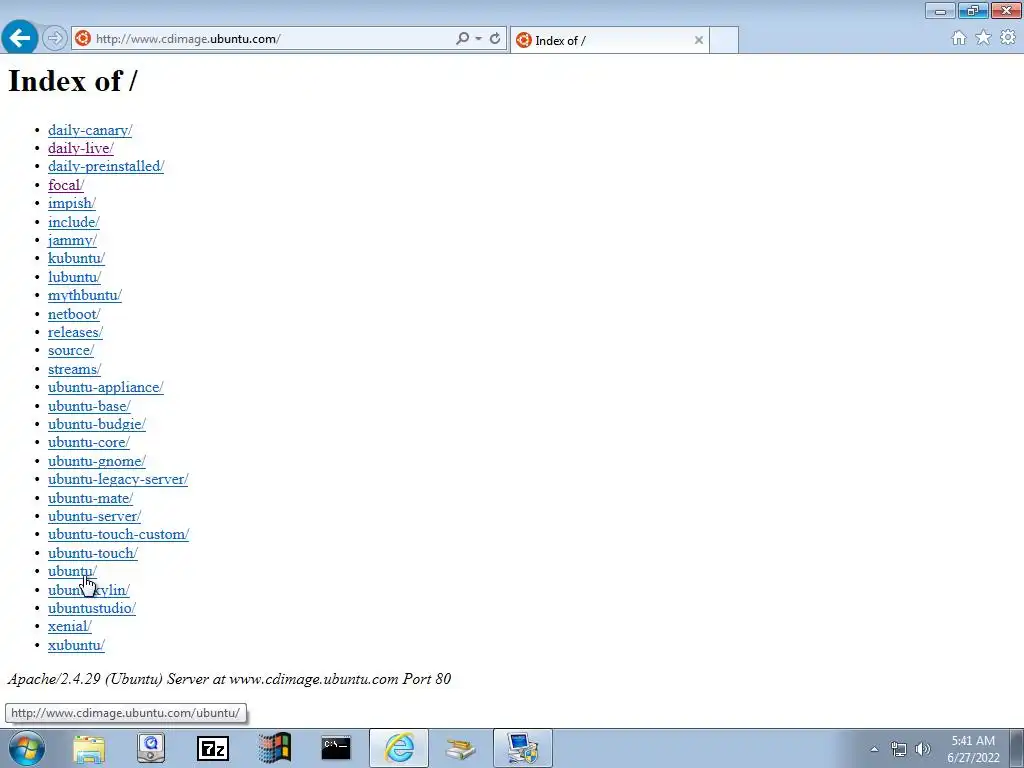
Task: Open the disk utility icon beside Explorer
Action: point(151,748)
